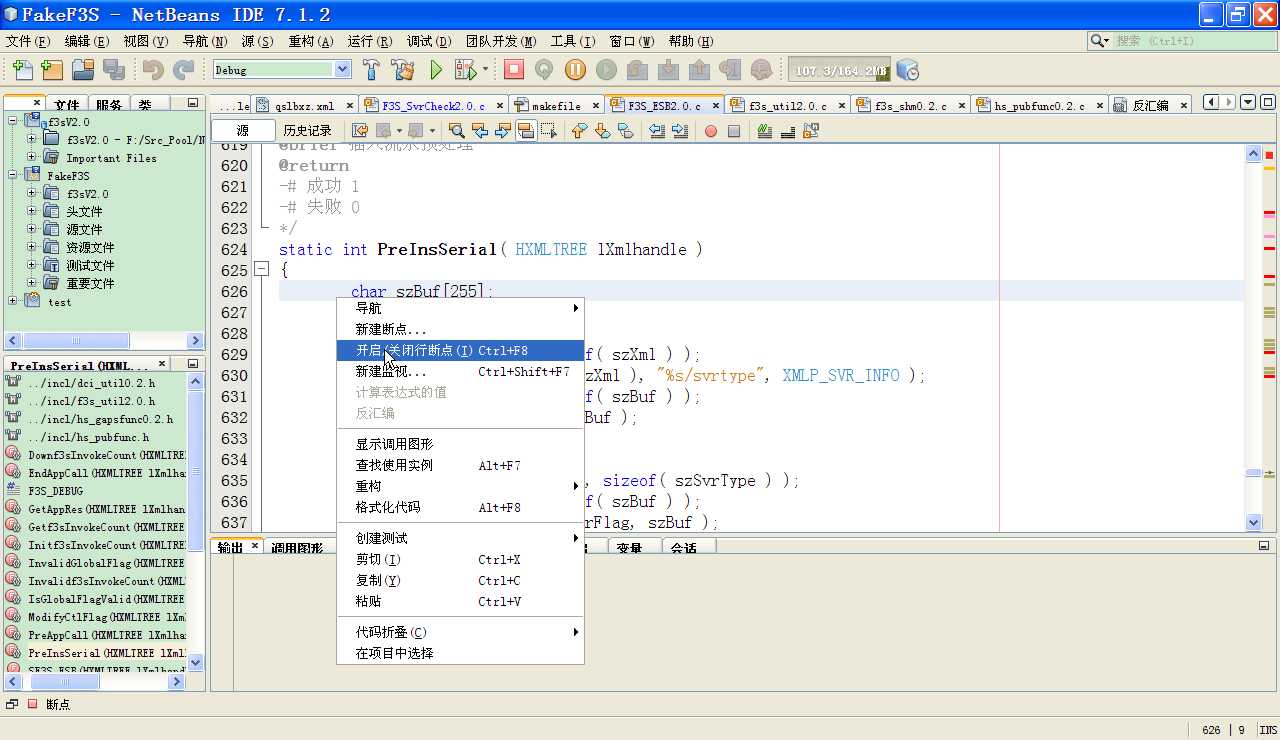The image size is (1280, 740).
Task: Click the Previous Bookmark icon
Action: tap(579, 131)
